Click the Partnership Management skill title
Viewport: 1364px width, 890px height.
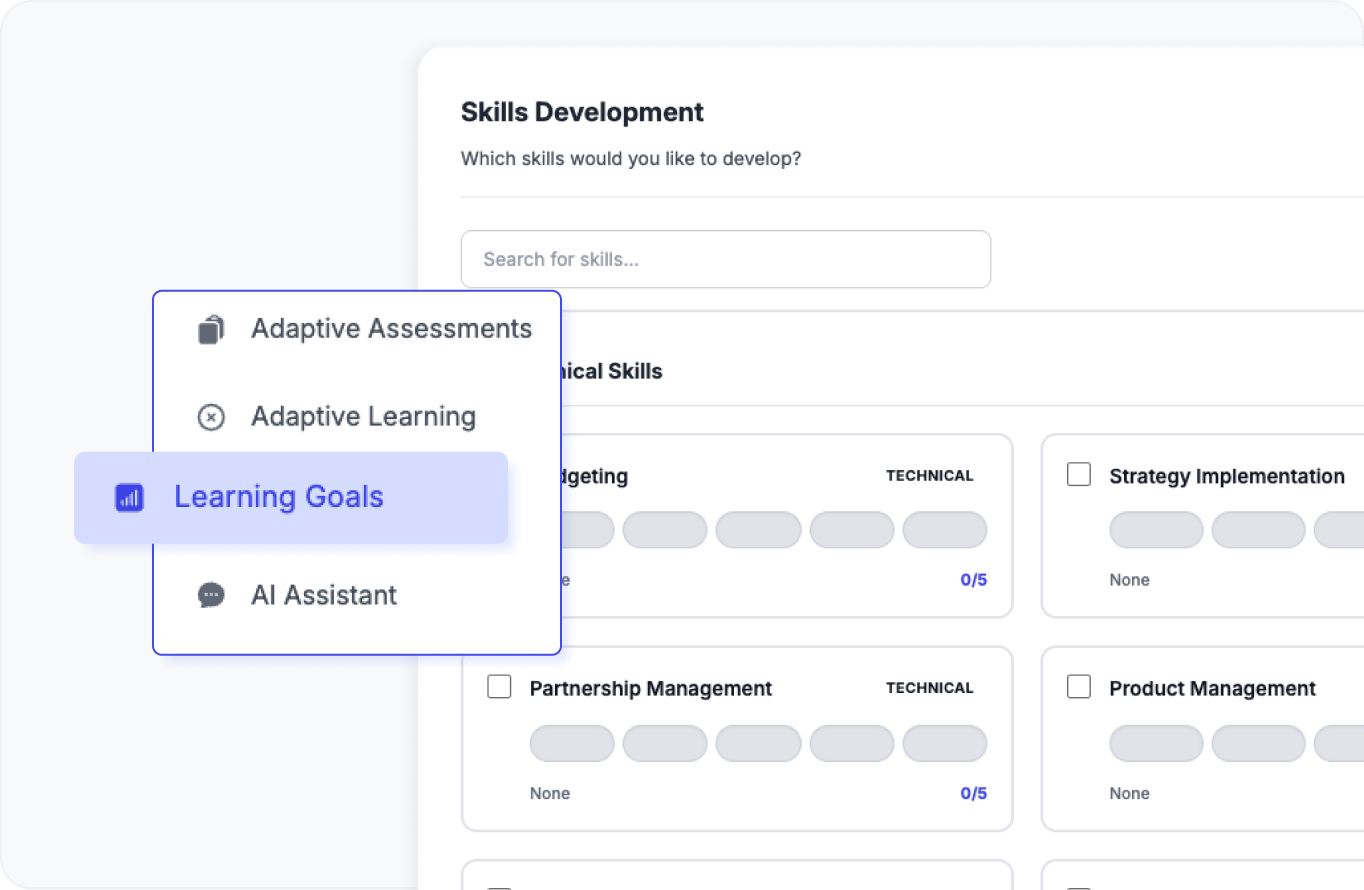point(650,689)
